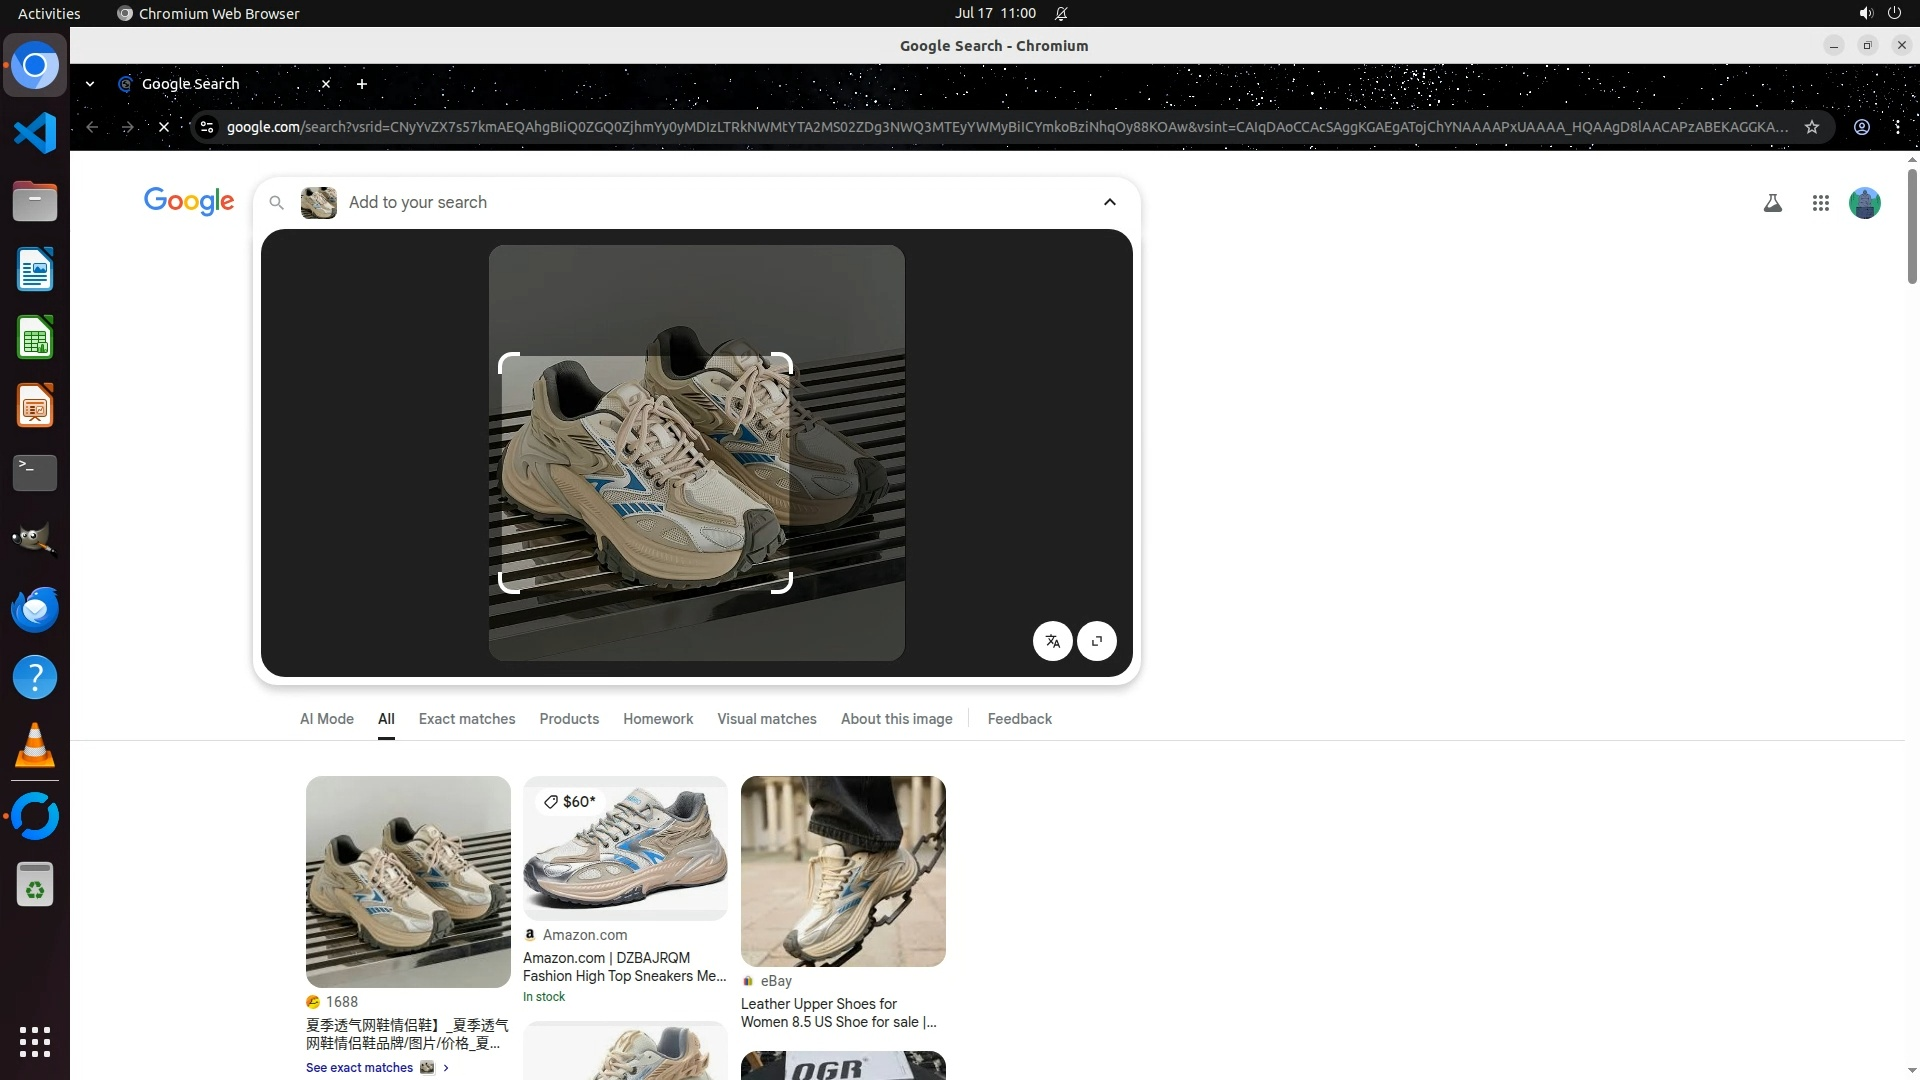
Task: Open Search Labs flask icon
Action: pos(1772,203)
